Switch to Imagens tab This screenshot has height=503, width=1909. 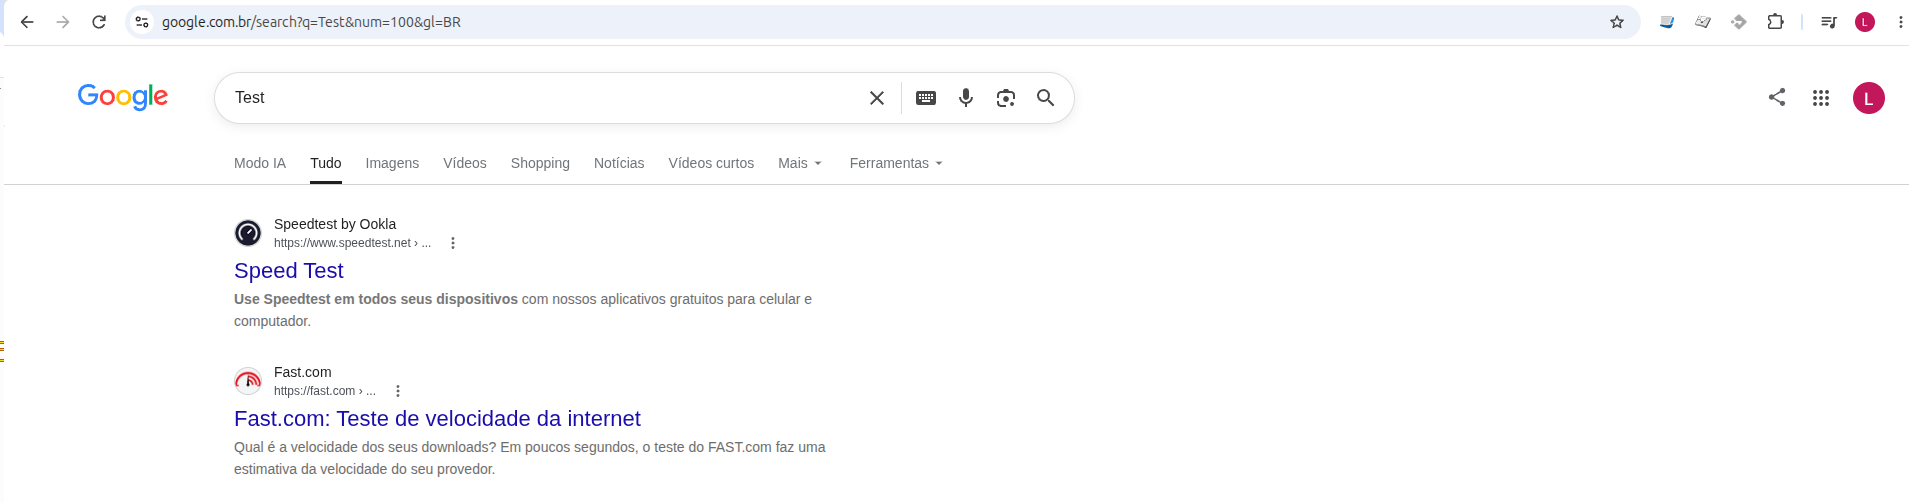(392, 163)
